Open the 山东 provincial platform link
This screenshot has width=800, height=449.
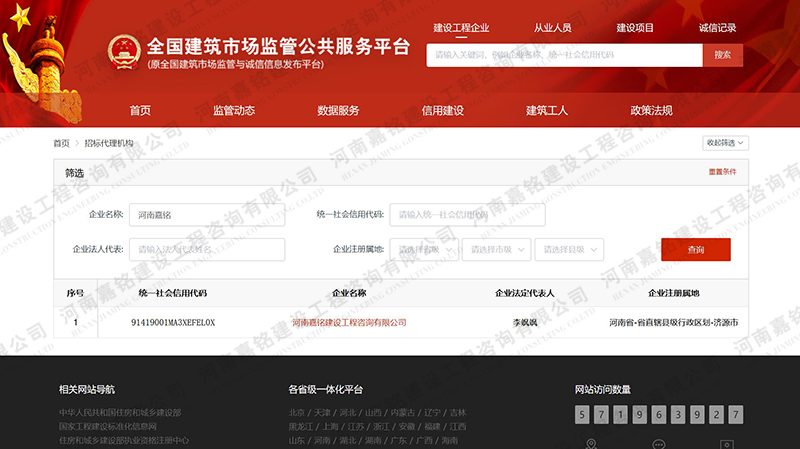coord(296,440)
